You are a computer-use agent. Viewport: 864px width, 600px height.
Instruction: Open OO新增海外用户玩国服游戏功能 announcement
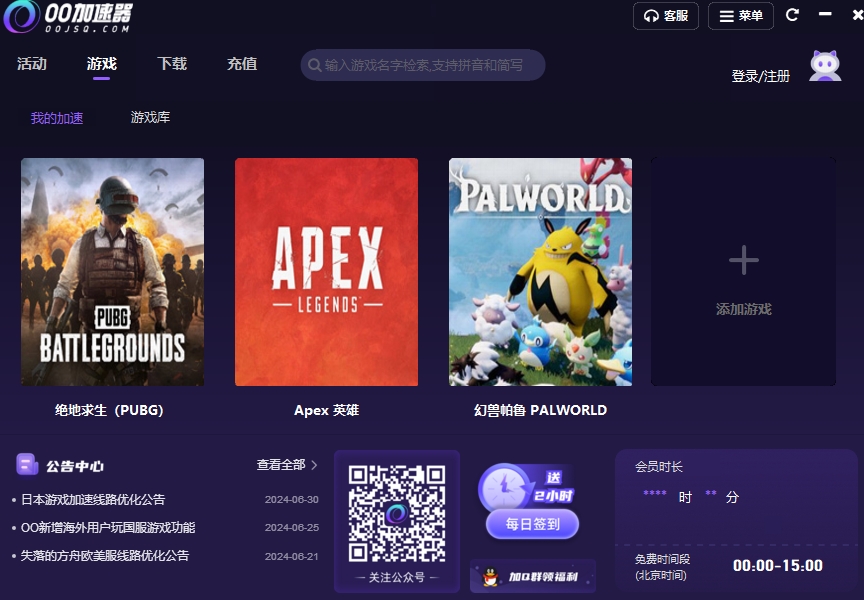click(x=108, y=528)
